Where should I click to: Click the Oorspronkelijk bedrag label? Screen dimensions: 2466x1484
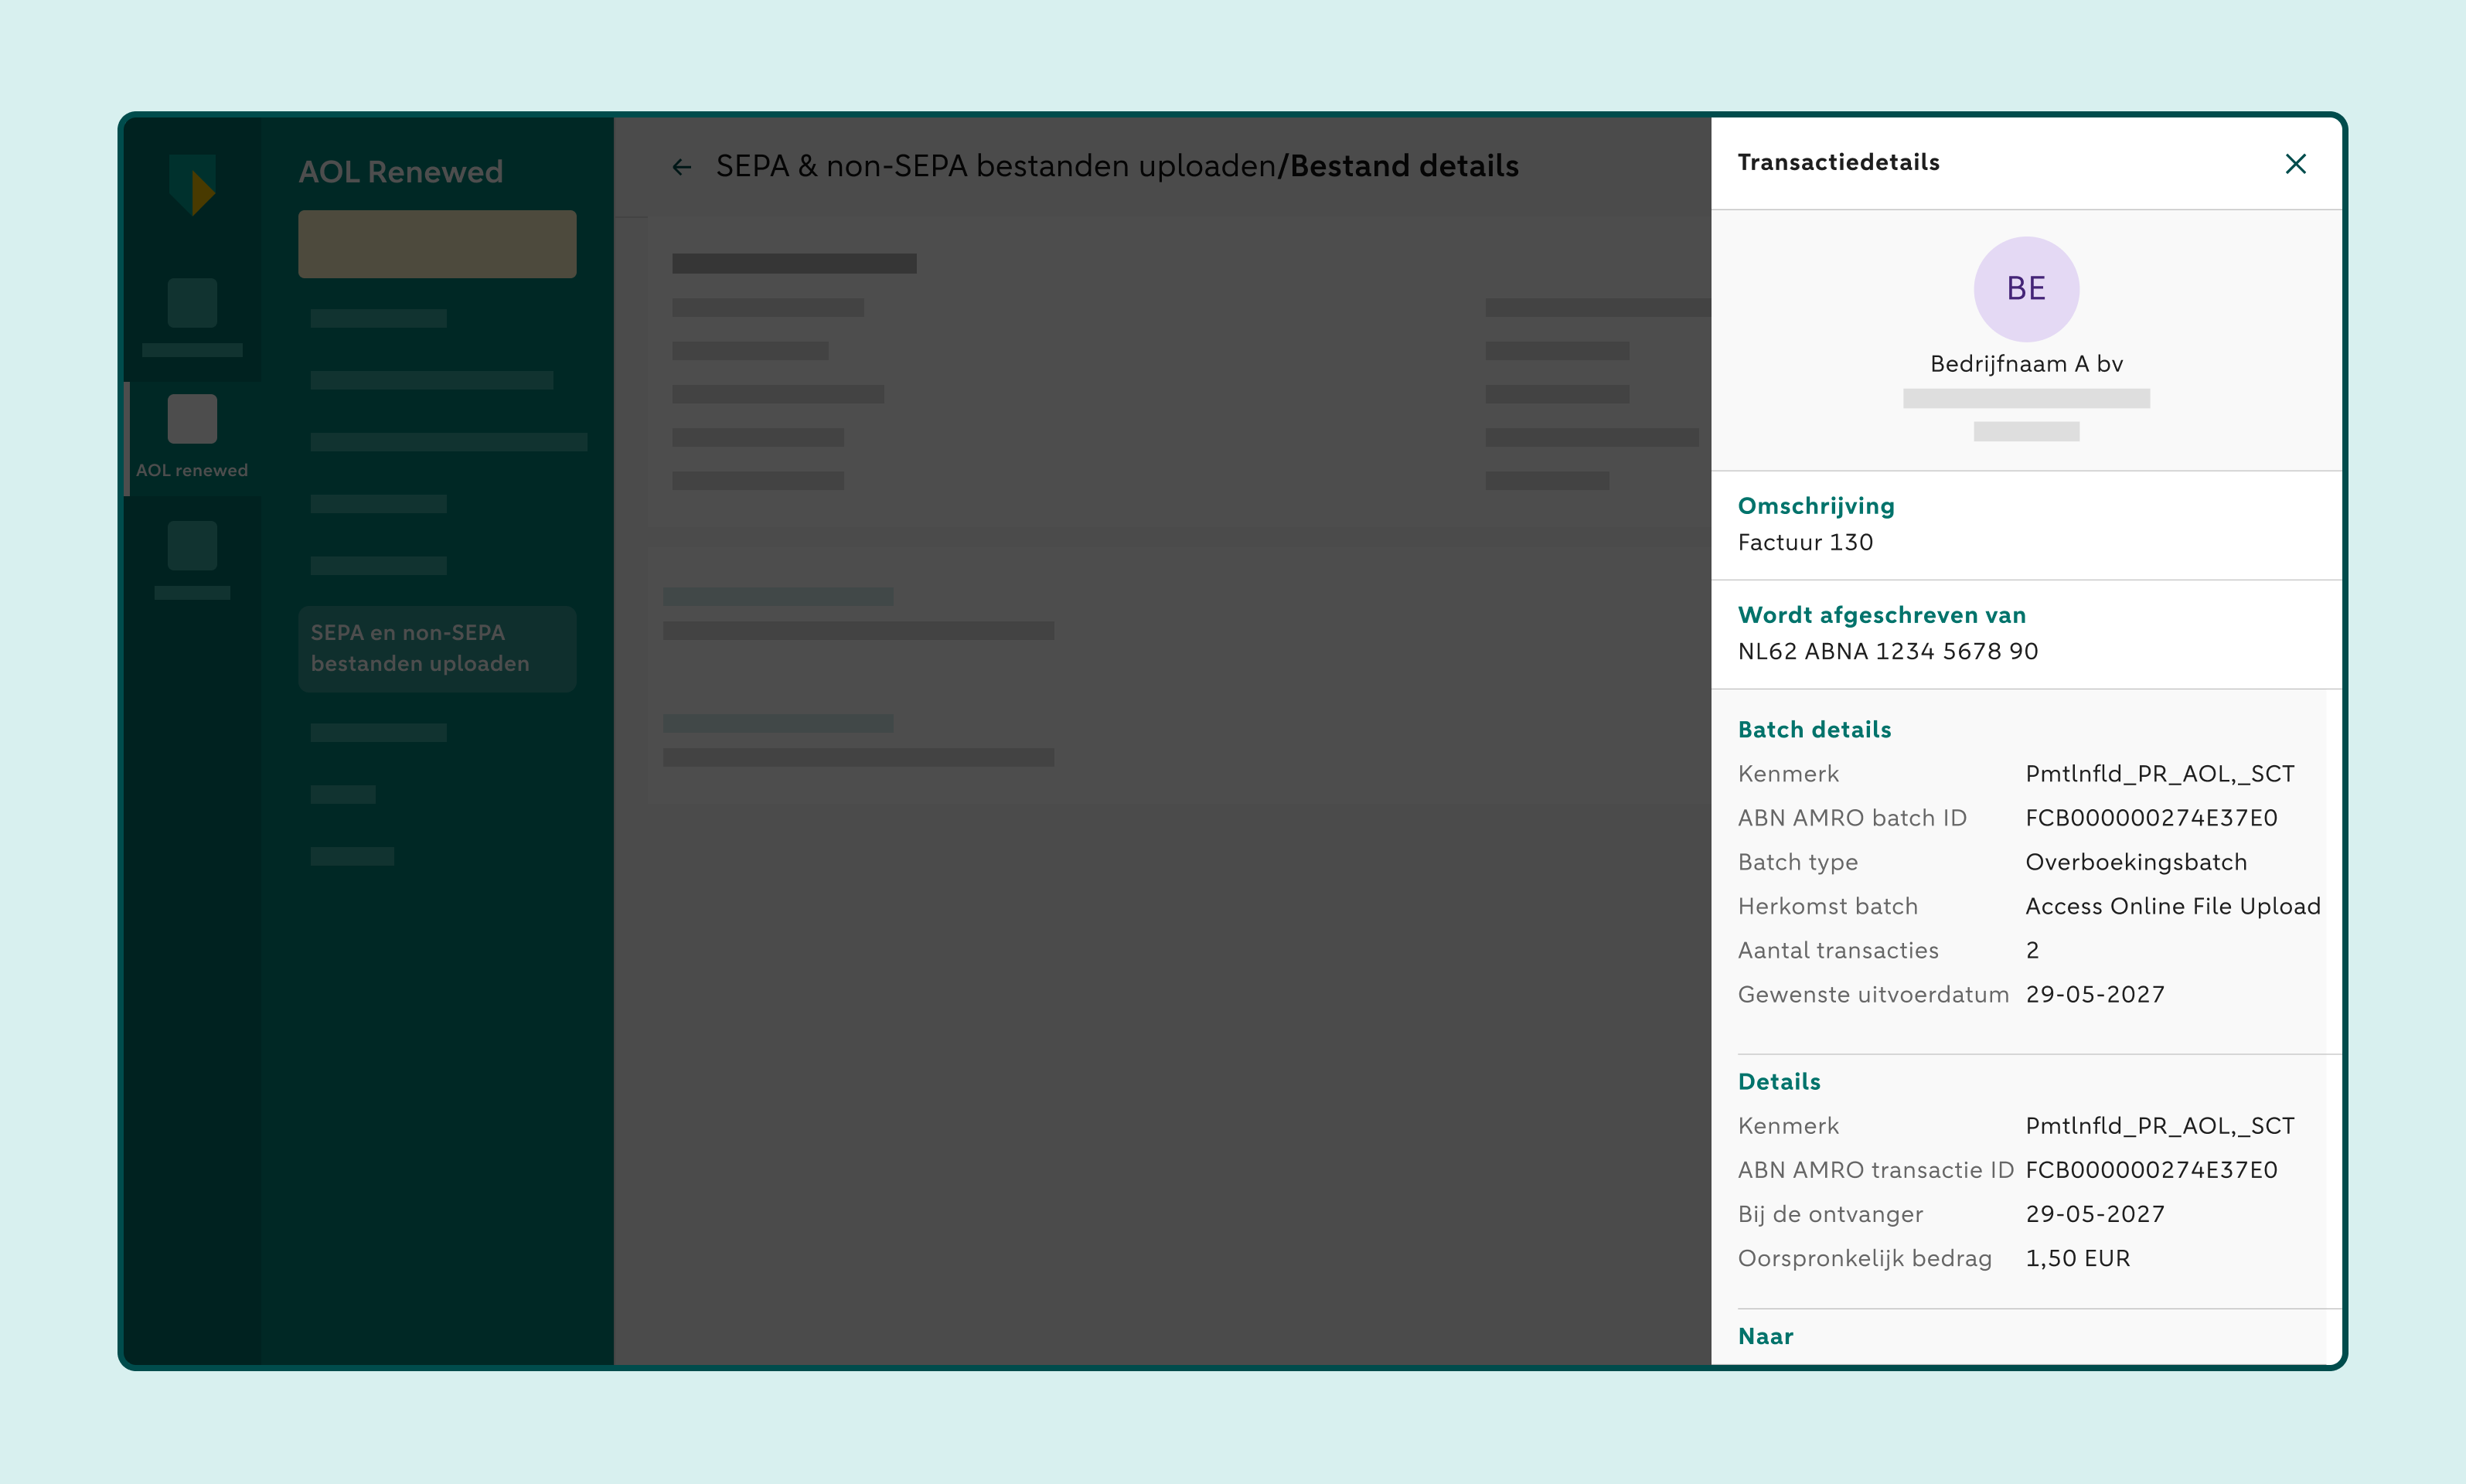tap(1864, 1258)
